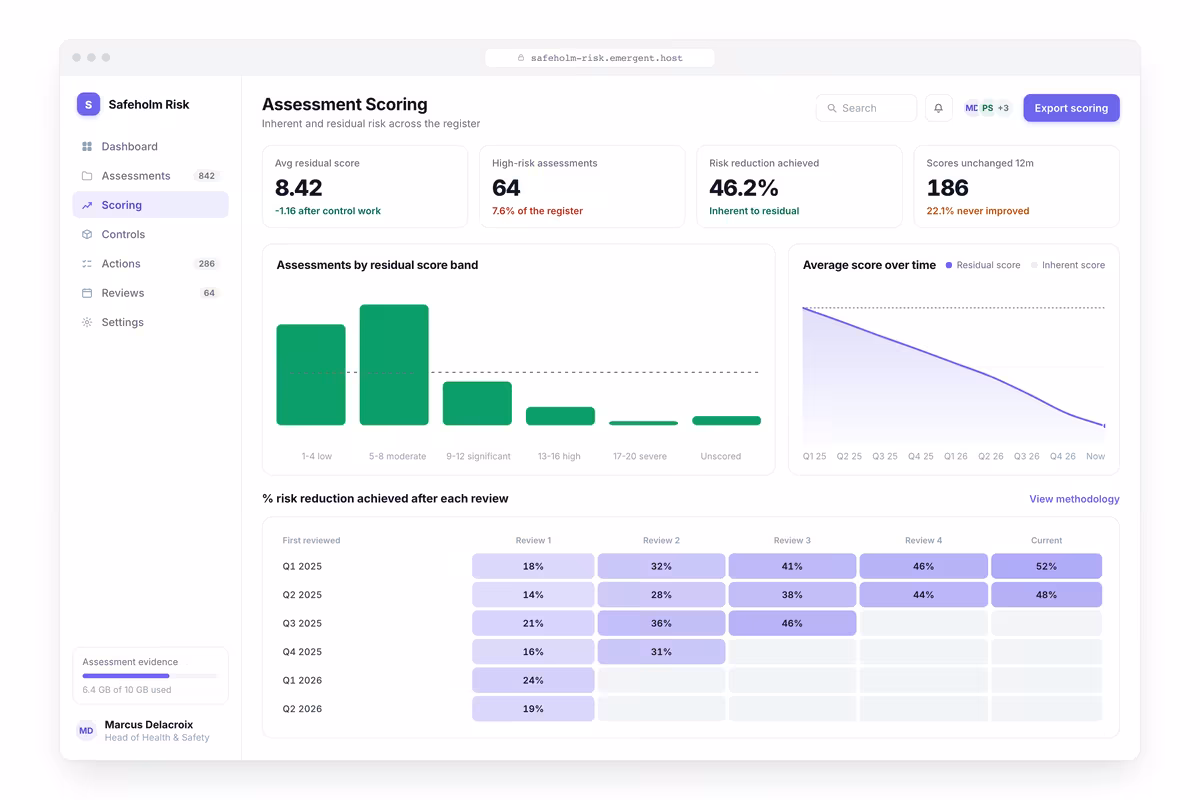Click the Review 2 column header
Viewport: 1200px width, 800px height.
(661, 540)
